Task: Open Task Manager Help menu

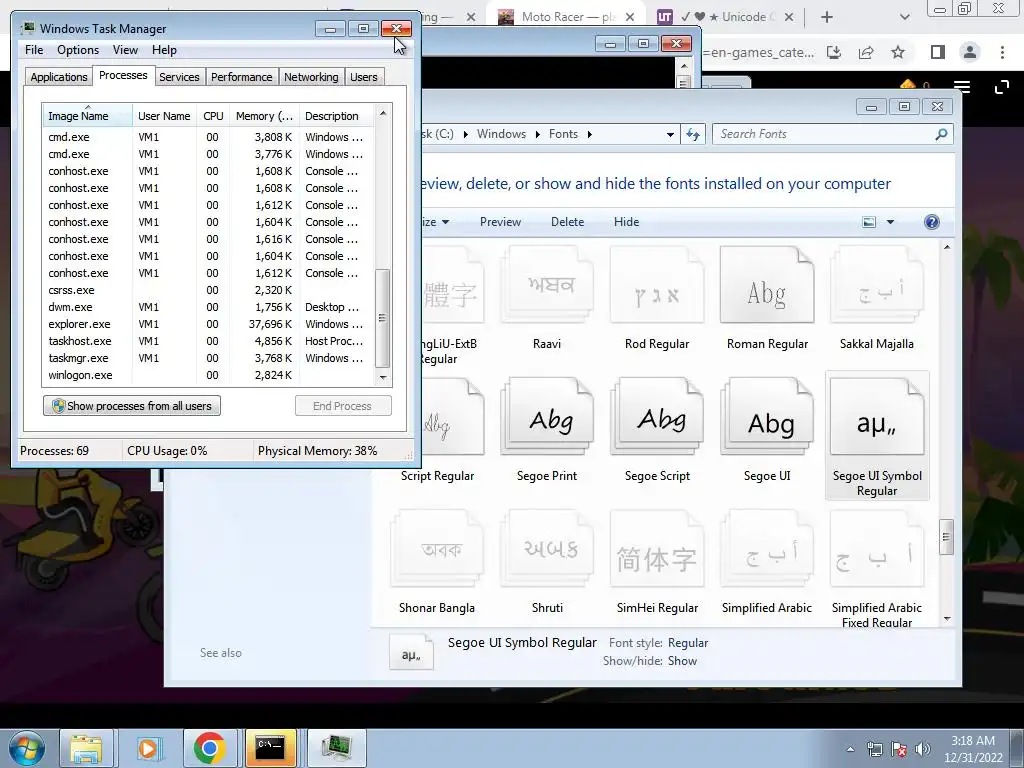Action: pos(164,50)
